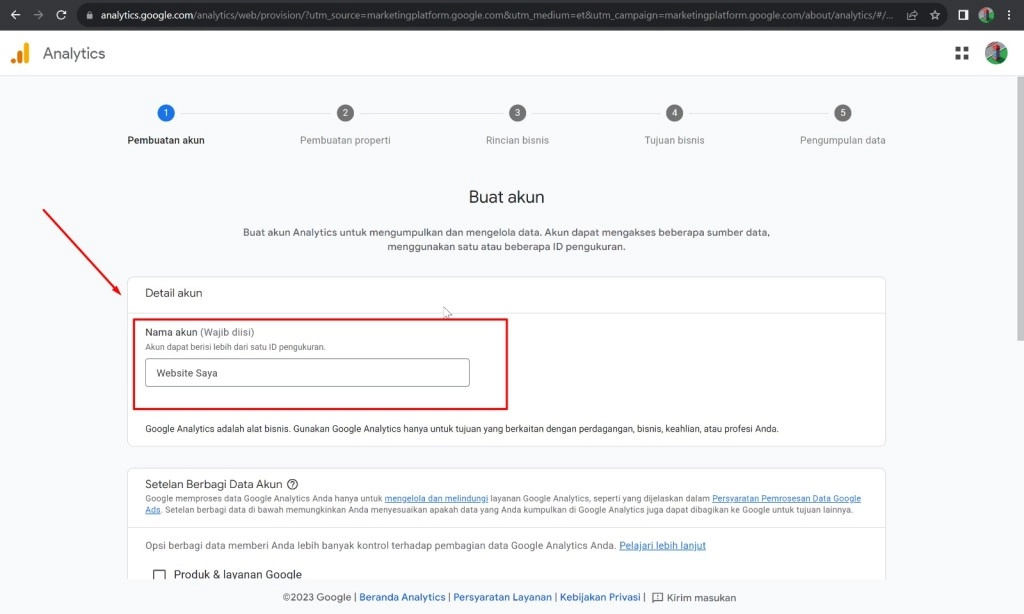The height and width of the screenshot is (614, 1024).
Task: Click the Google Analytics logo icon
Action: click(20, 54)
